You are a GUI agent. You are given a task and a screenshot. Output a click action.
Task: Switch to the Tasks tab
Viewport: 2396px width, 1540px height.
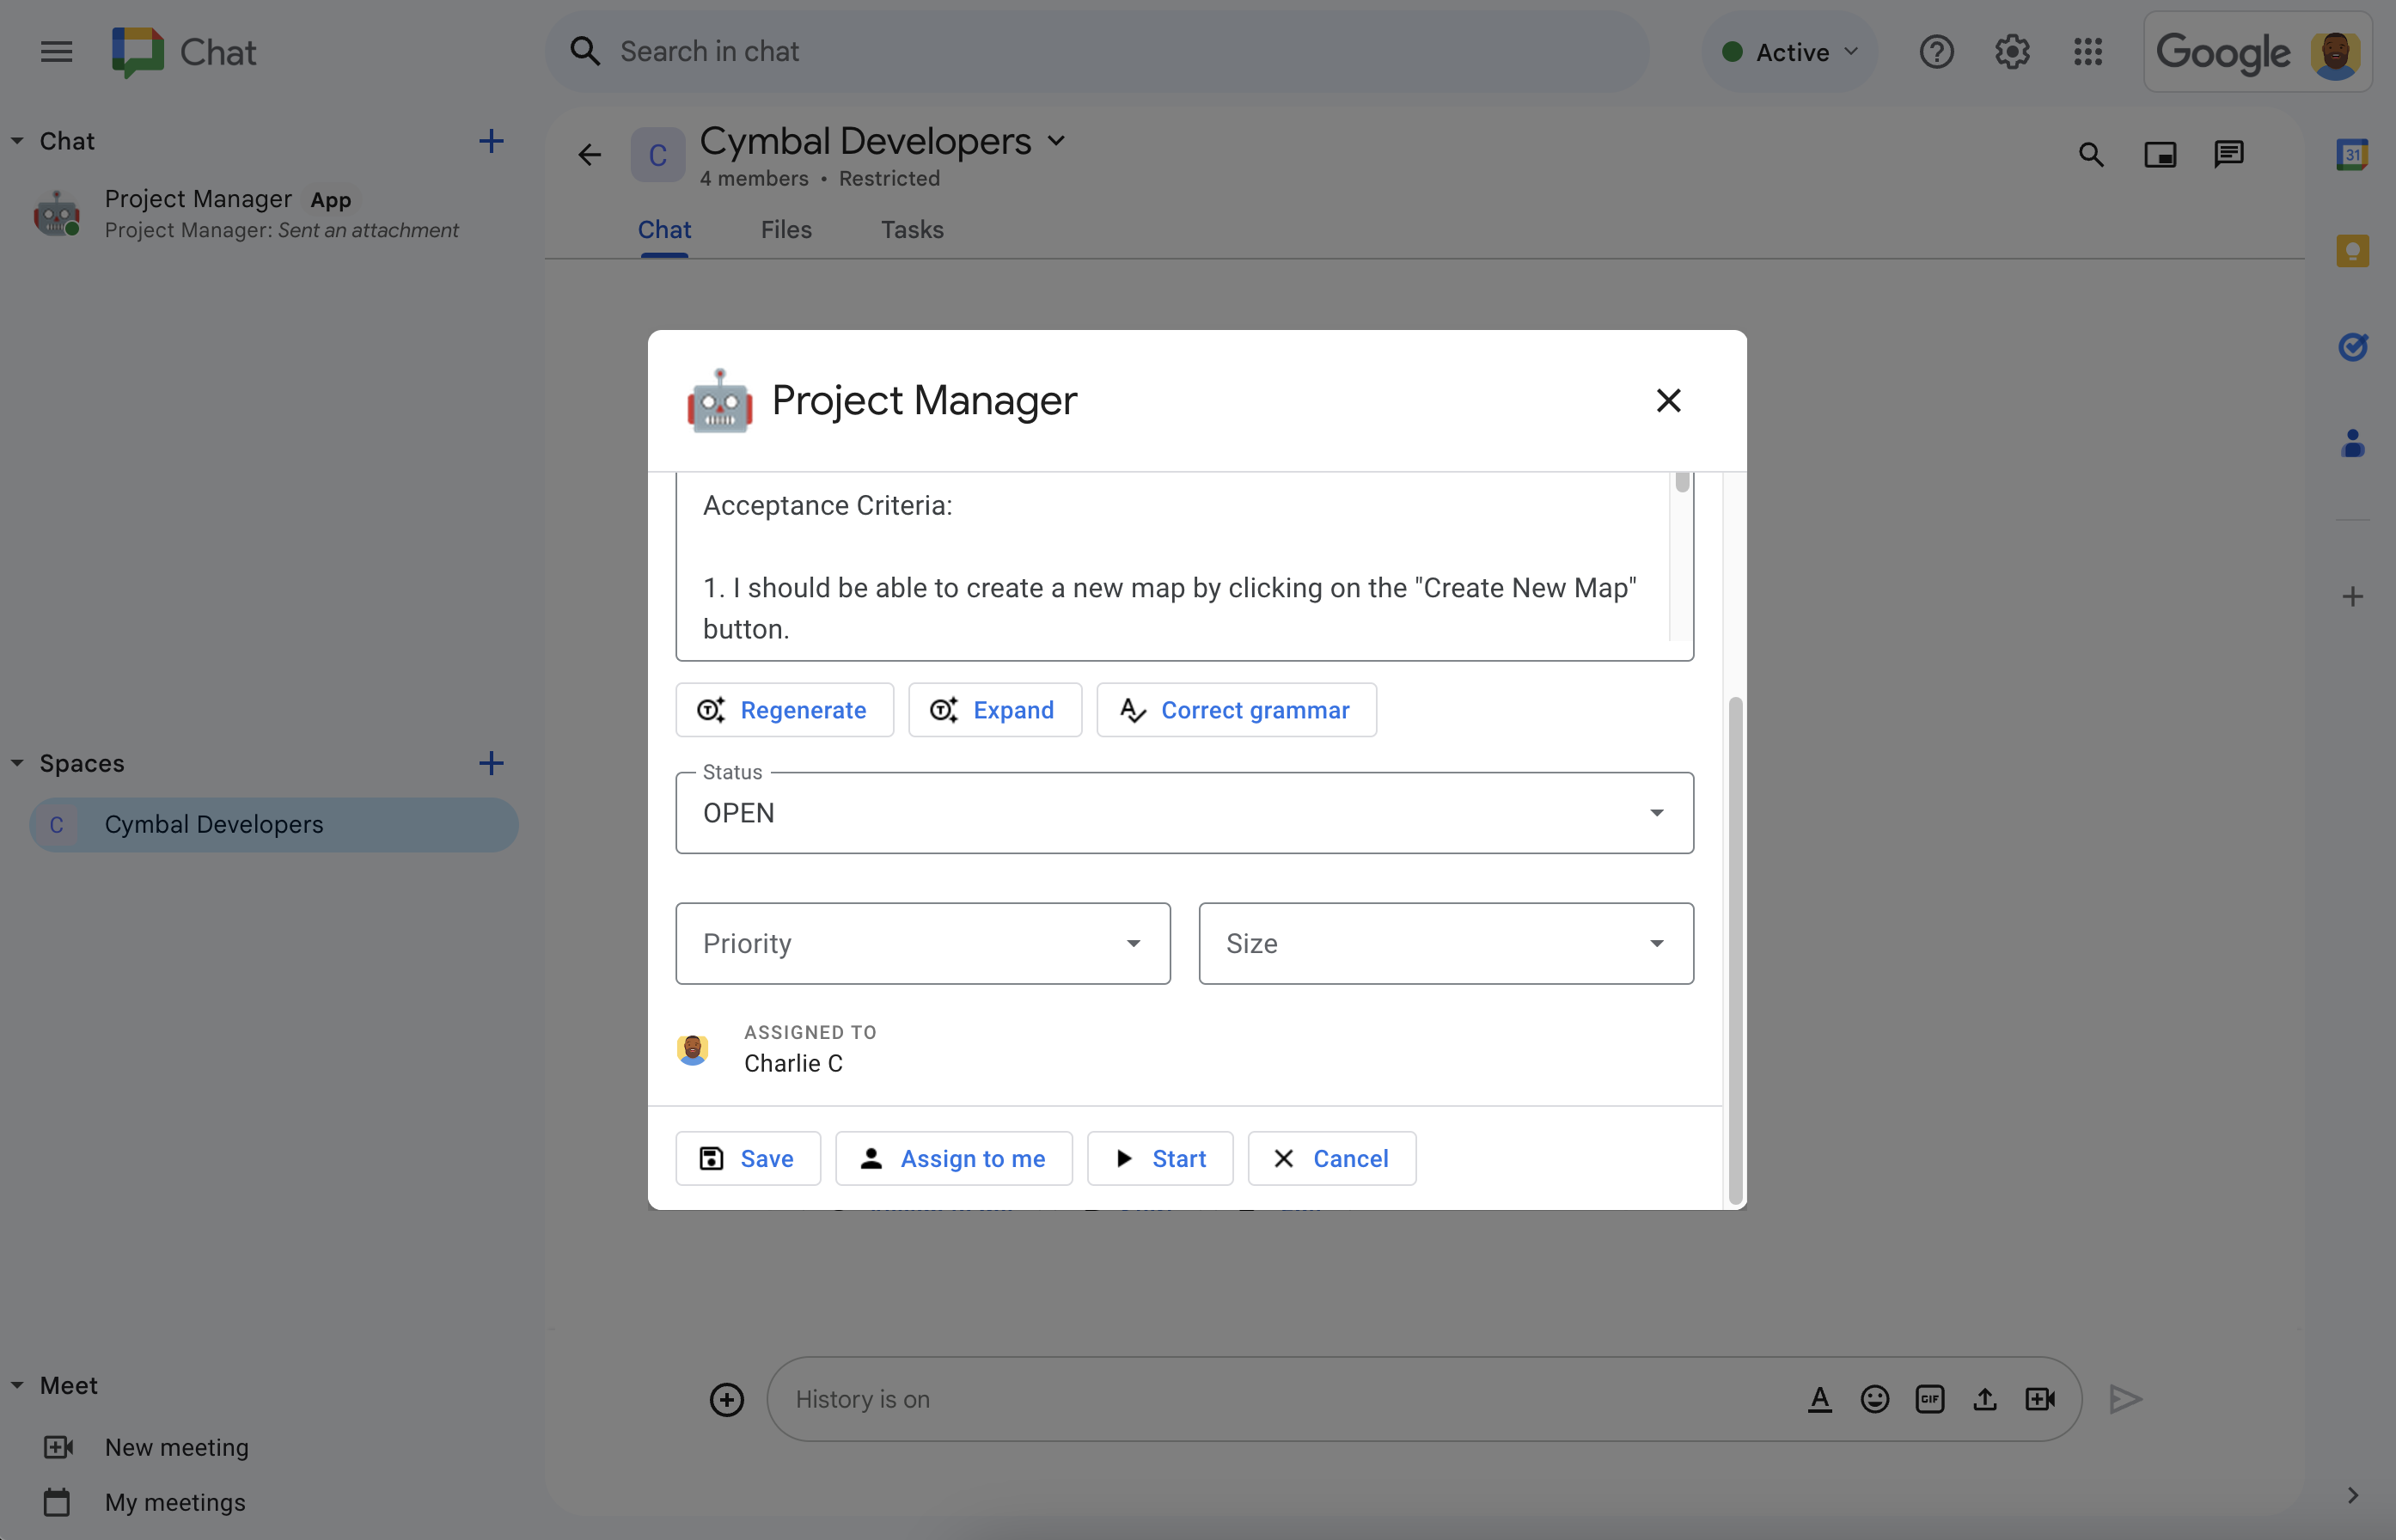point(910,229)
